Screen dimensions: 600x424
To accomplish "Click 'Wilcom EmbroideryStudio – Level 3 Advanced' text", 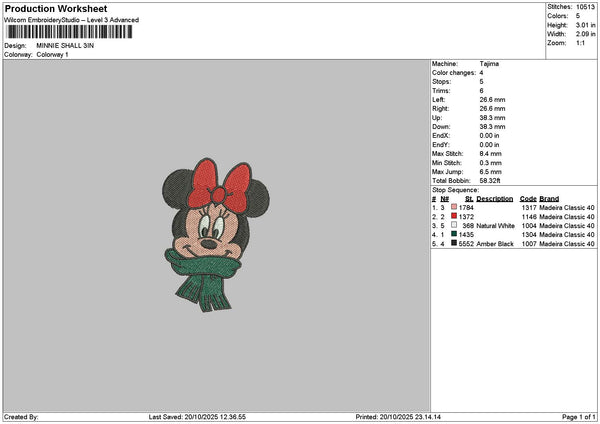I will pos(72,20).
